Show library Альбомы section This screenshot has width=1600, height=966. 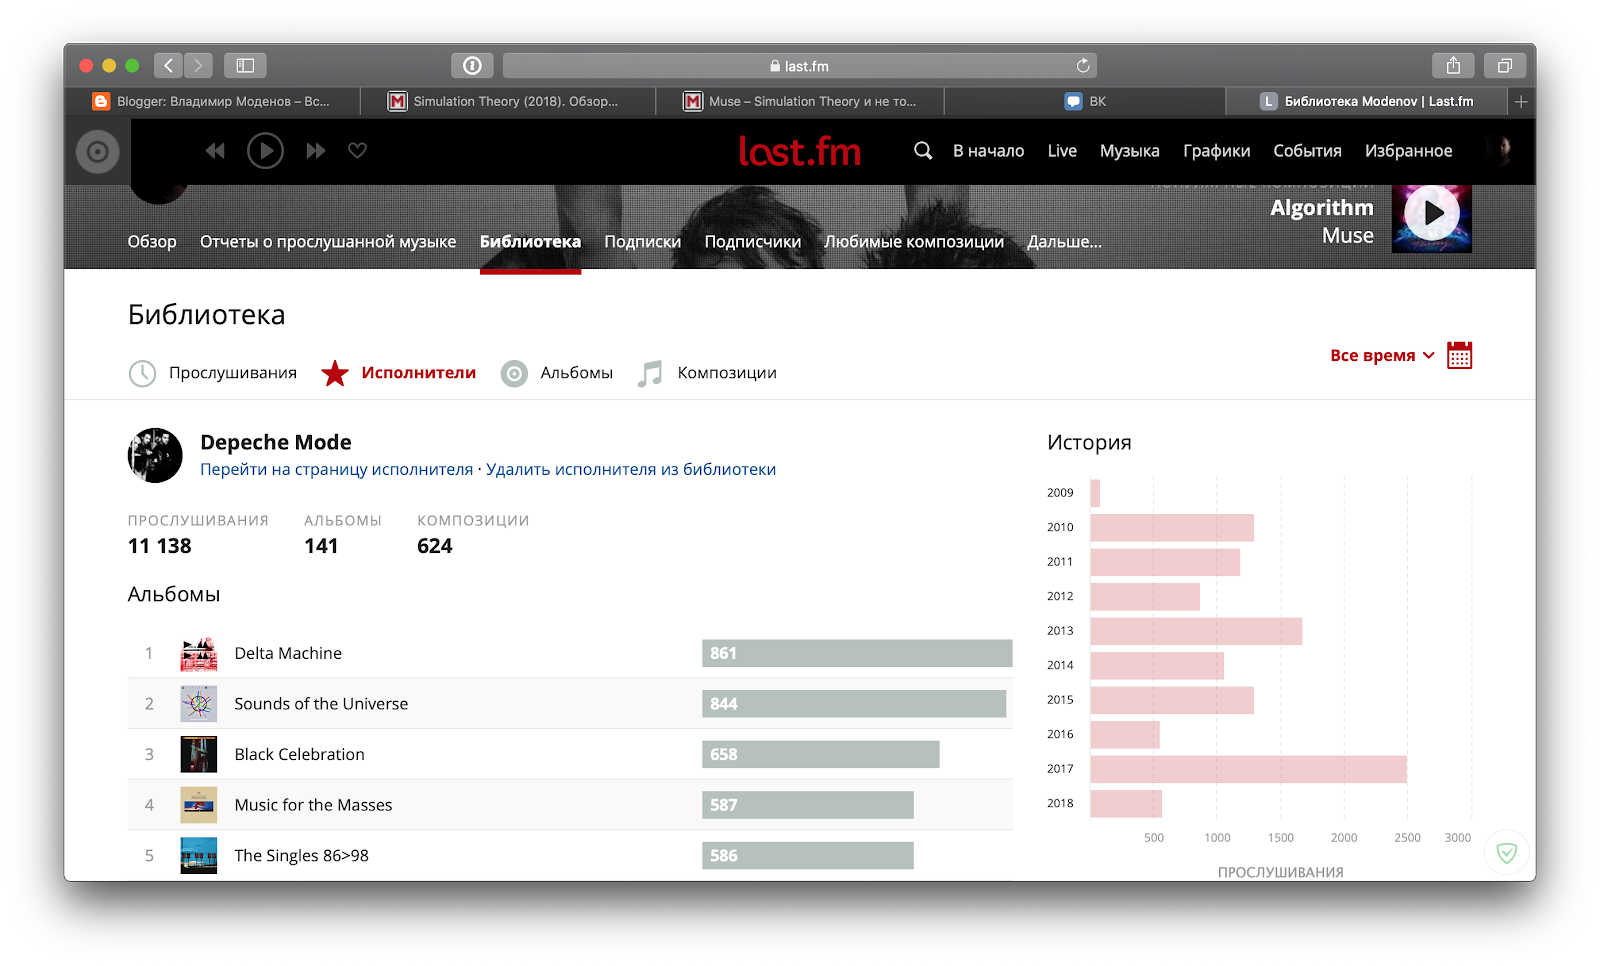[x=556, y=373]
